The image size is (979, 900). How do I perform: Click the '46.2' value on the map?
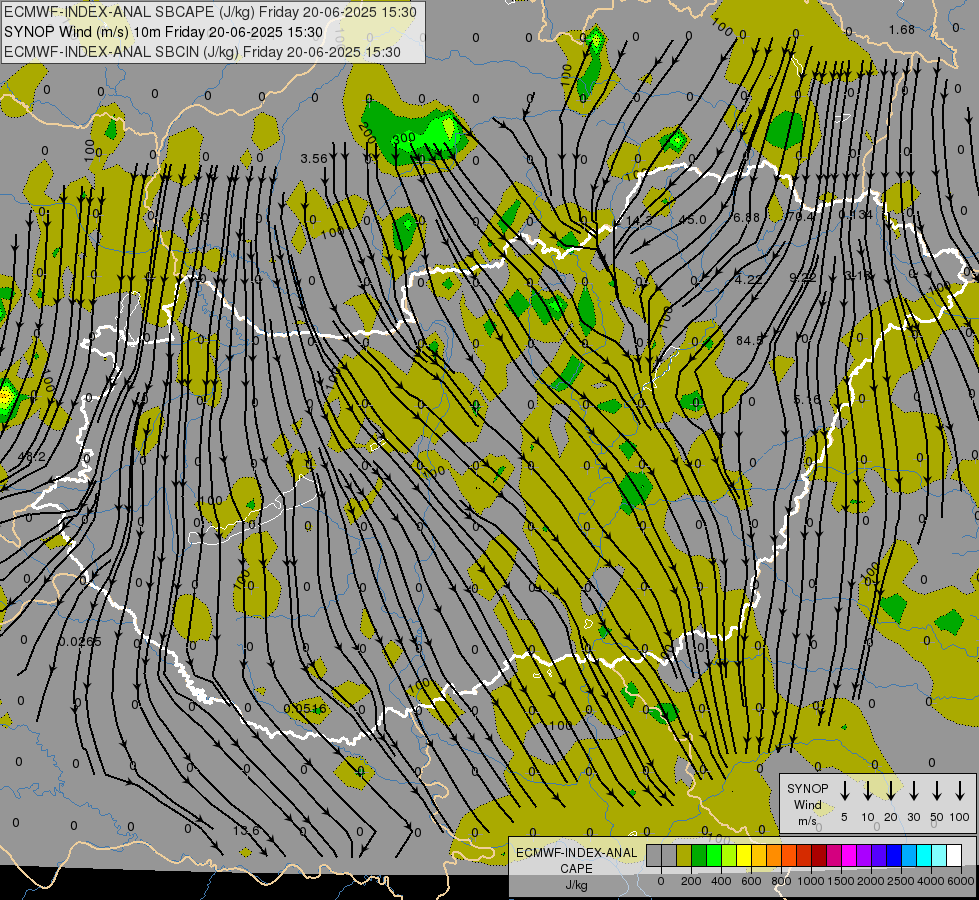32,457
